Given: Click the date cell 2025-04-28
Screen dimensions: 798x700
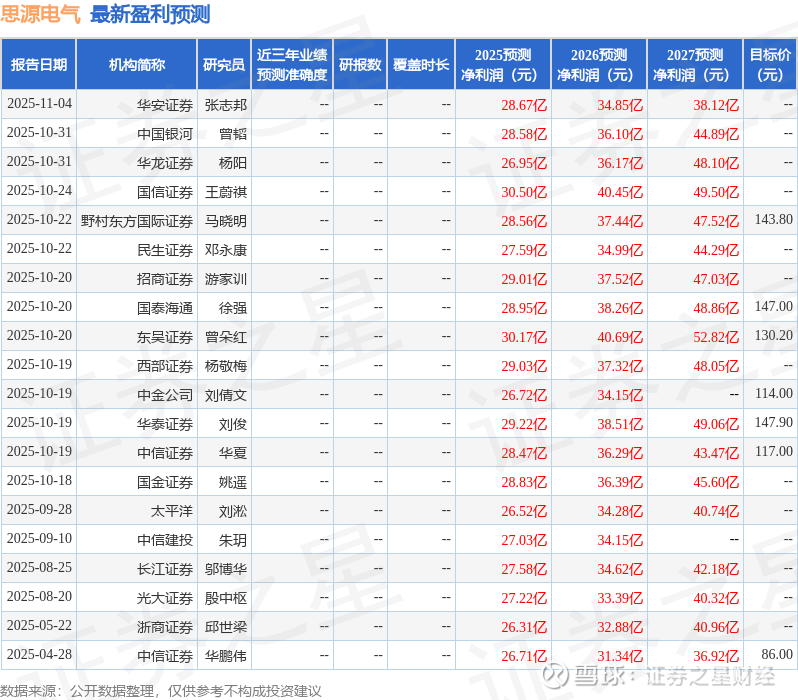Looking at the screenshot, I should click(x=39, y=655).
